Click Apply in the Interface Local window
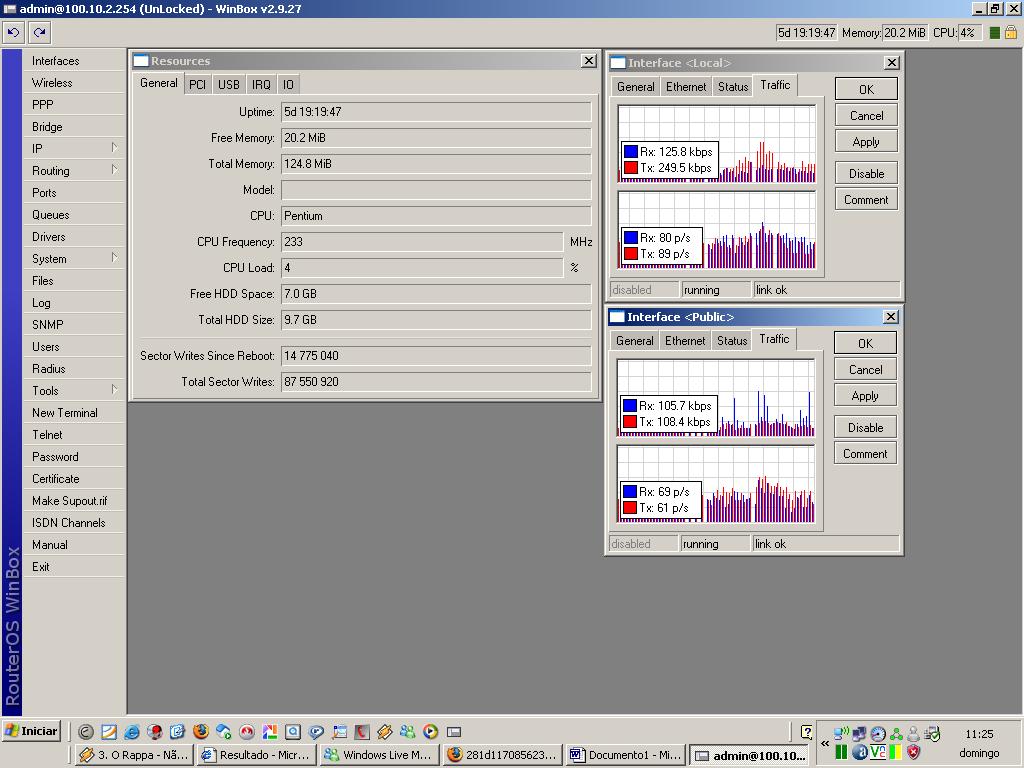The image size is (1024, 768). 865,142
